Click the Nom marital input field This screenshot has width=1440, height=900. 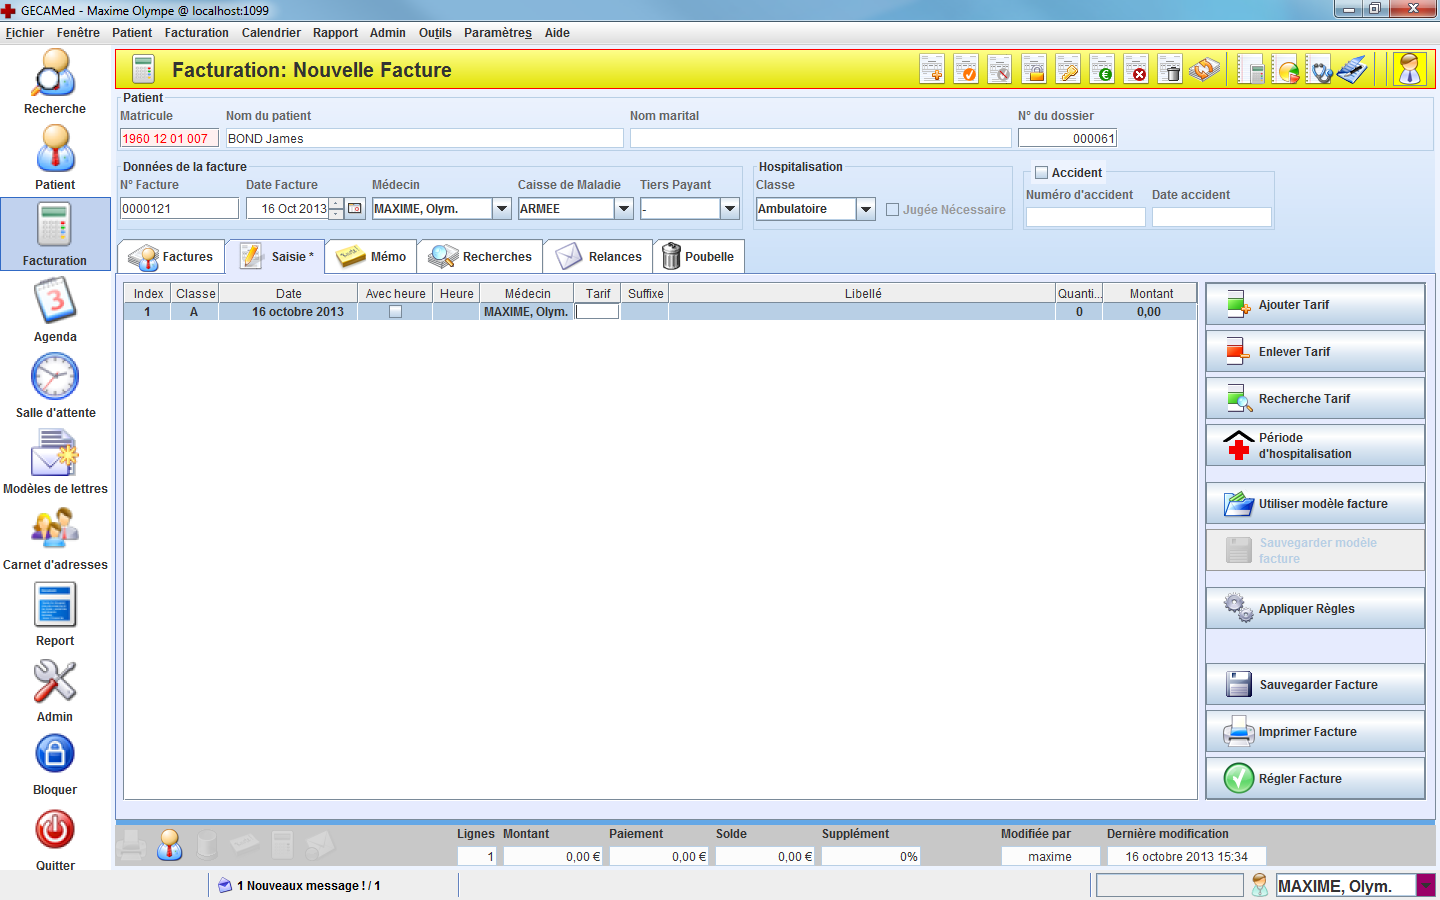(x=820, y=139)
